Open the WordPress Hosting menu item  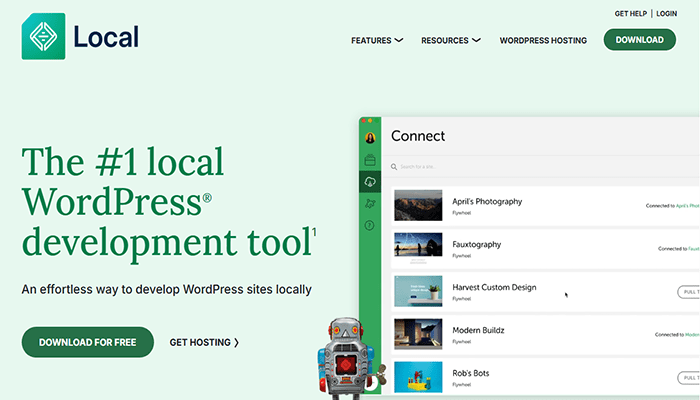[x=542, y=41]
